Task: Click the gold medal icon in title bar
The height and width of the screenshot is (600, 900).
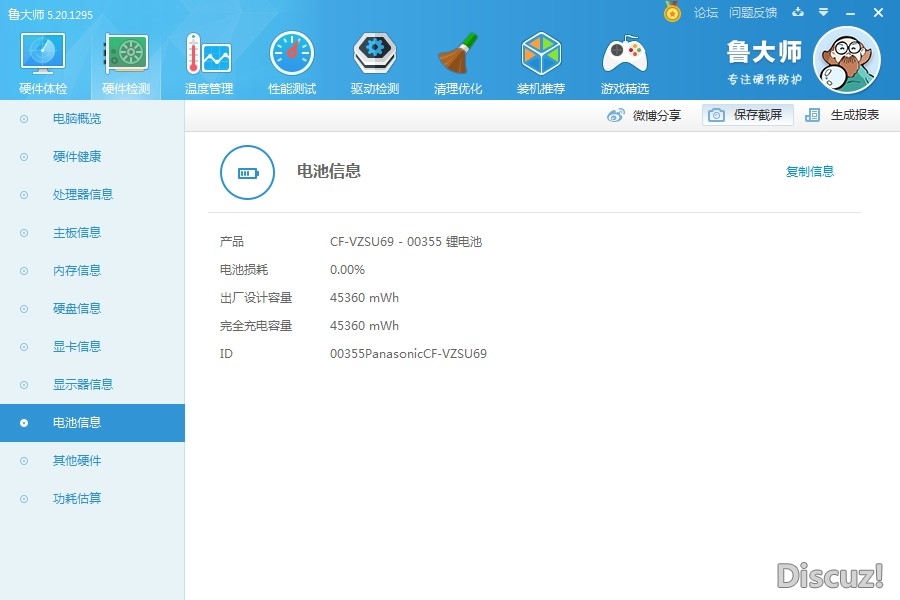Action: pos(672,12)
